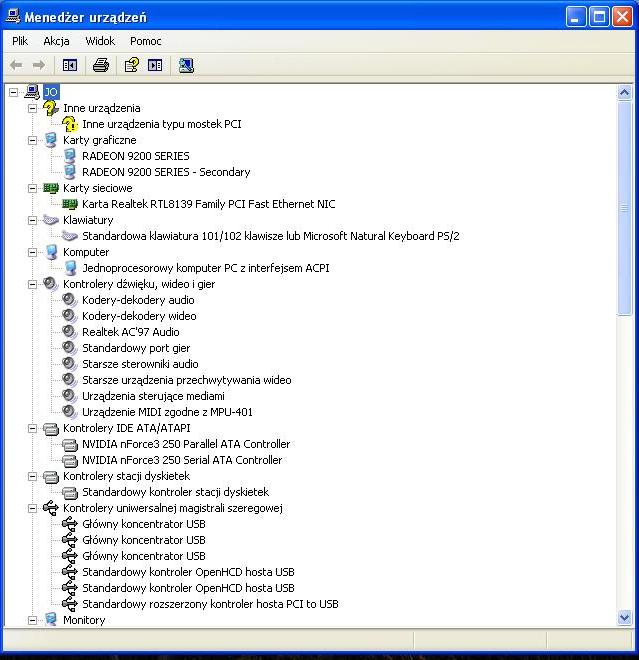Click the action pane toolbar icon next to Properties

click(x=155, y=65)
